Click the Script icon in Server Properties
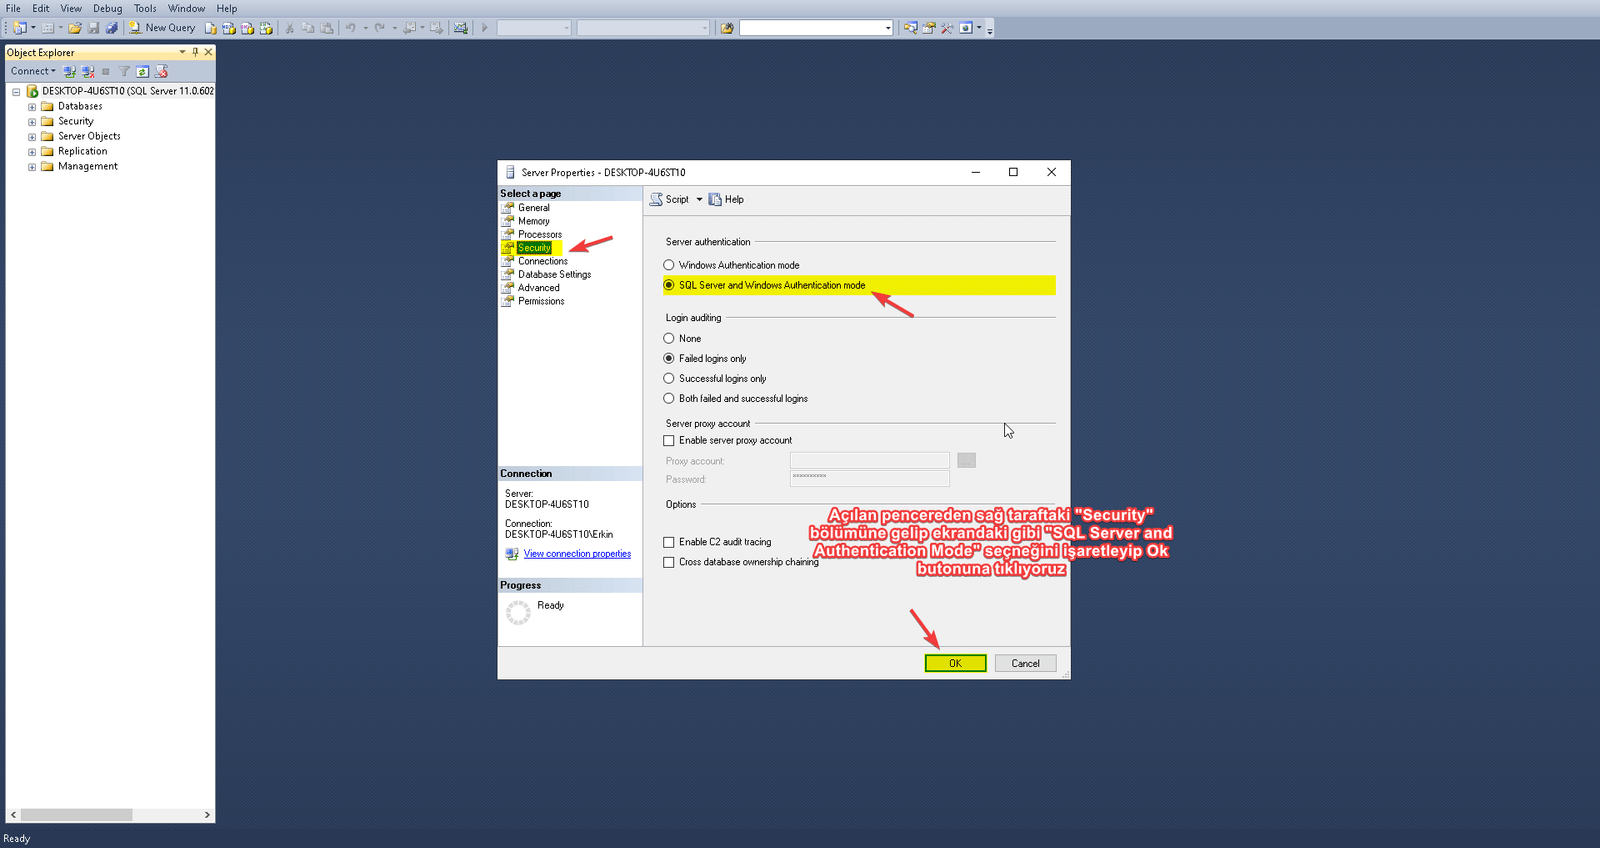This screenshot has height=848, width=1600. [x=669, y=199]
